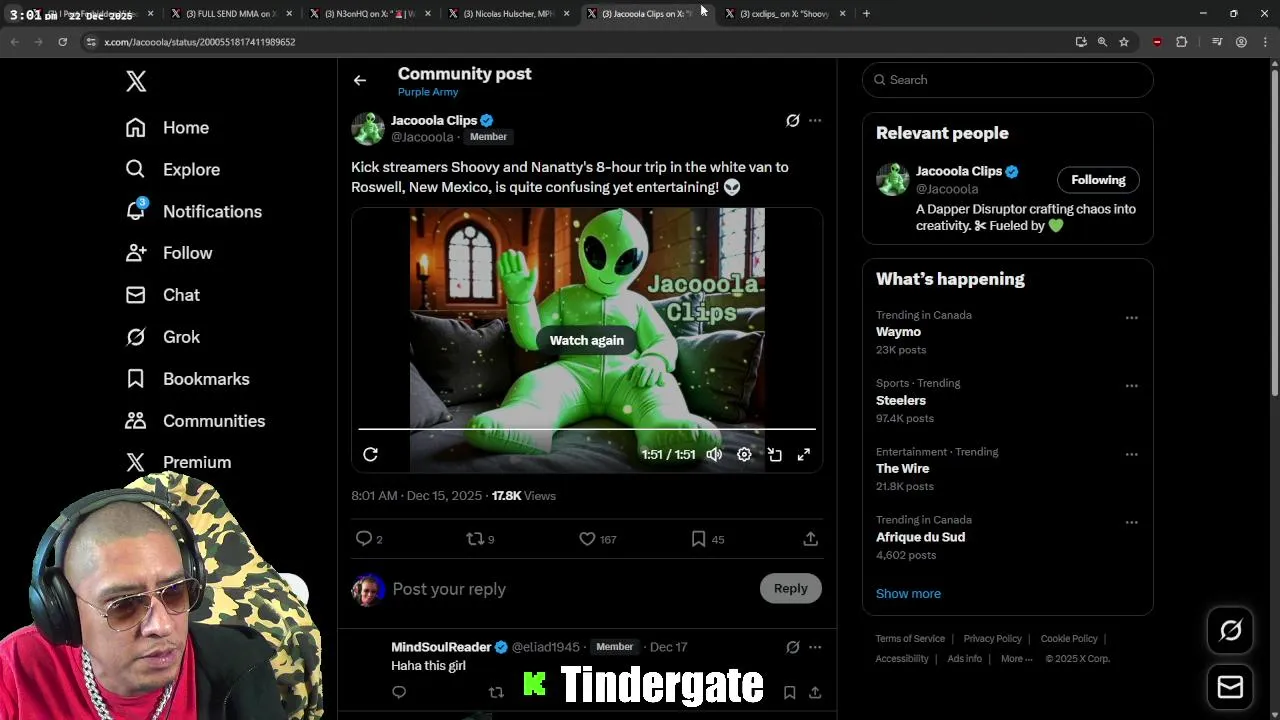Open video playback settings gear

click(744, 455)
